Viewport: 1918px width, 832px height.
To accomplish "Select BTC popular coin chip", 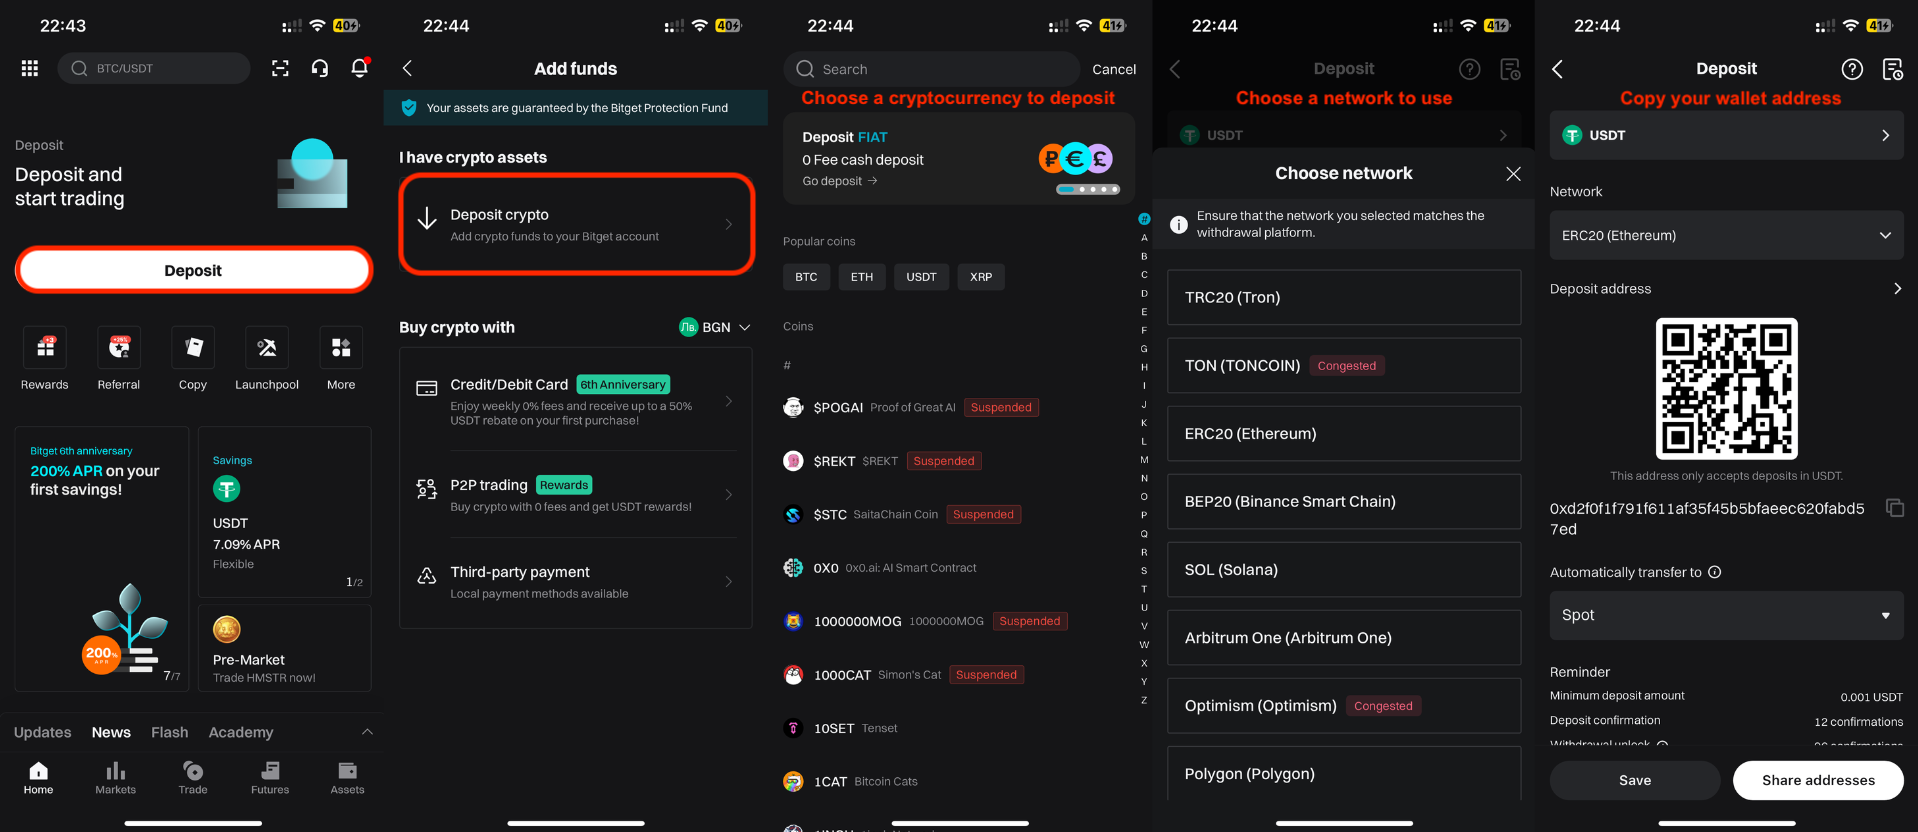I will [x=806, y=277].
